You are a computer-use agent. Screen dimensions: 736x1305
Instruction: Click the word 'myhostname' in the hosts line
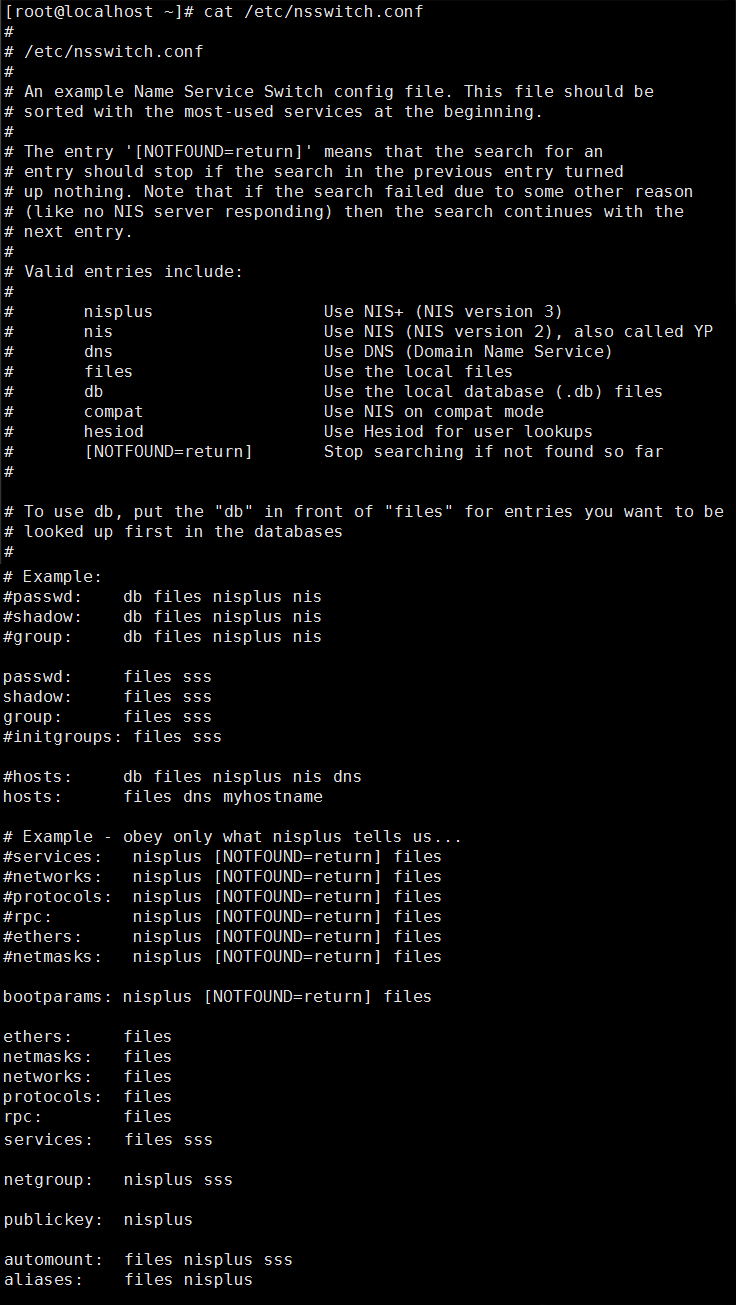[x=273, y=797]
